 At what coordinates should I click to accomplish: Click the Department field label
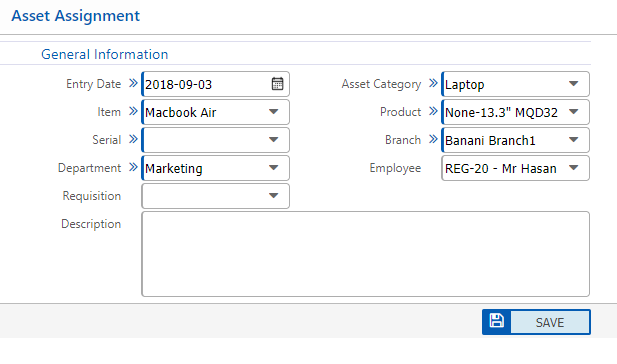89,168
